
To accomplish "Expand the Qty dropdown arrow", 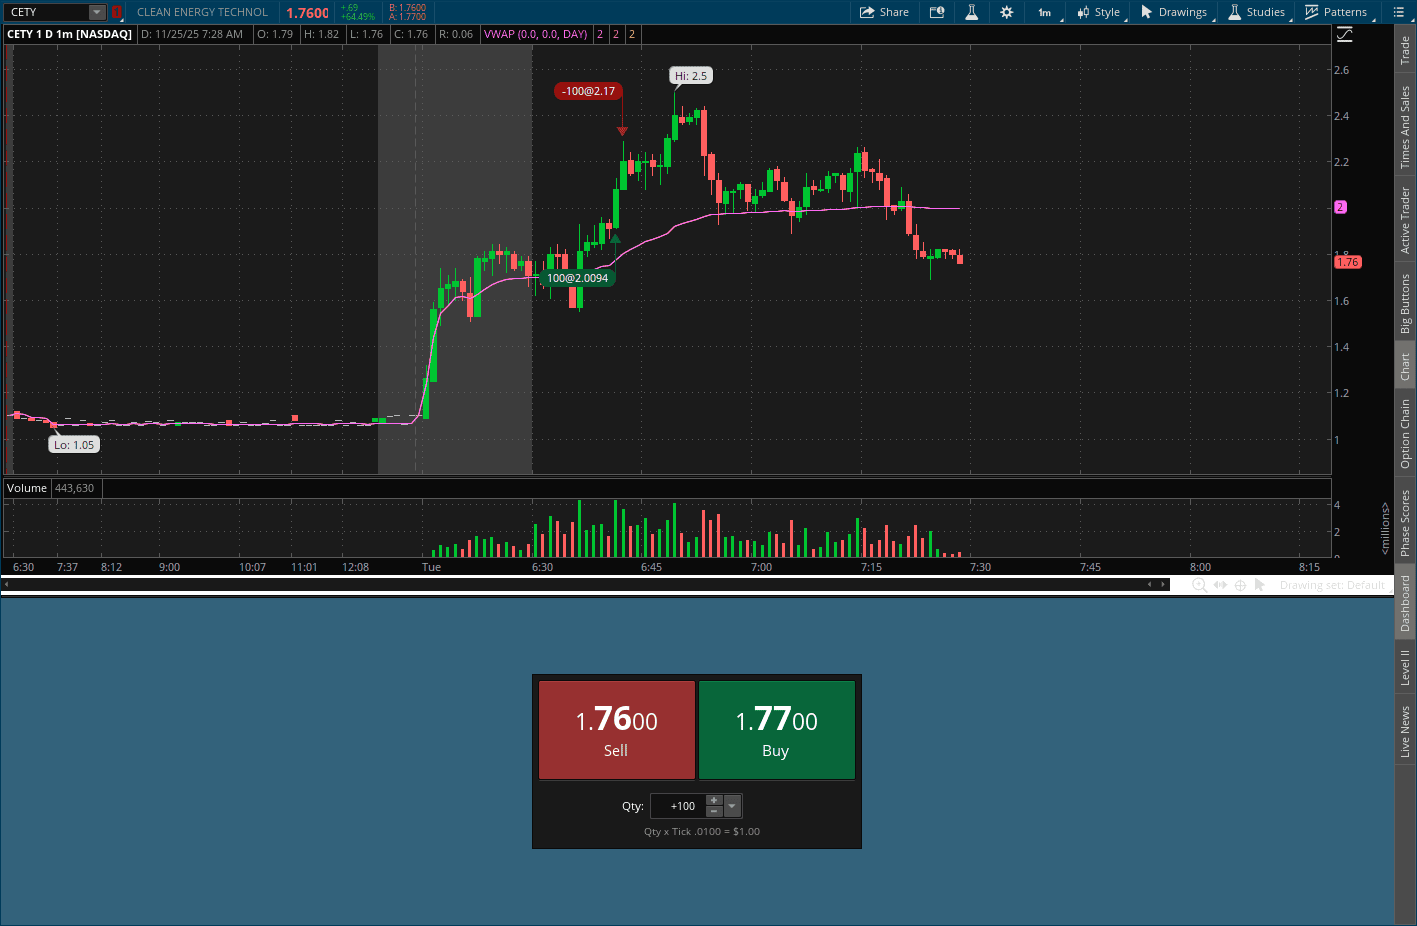I will [x=733, y=806].
